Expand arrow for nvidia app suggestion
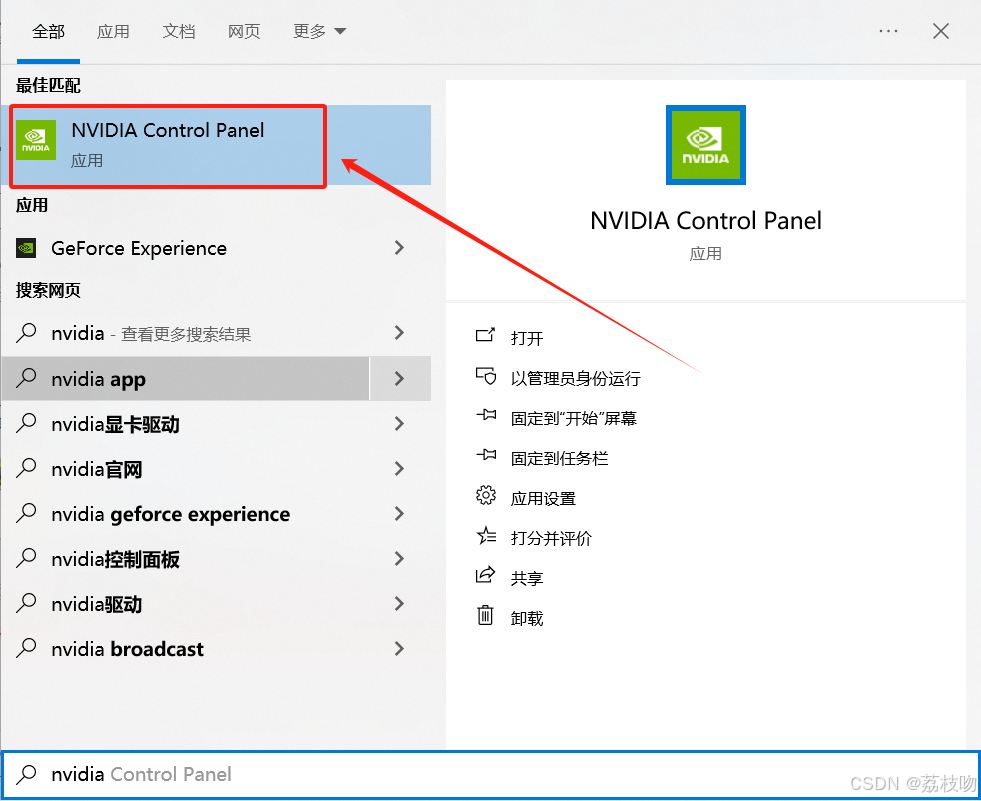The height and width of the screenshot is (801, 981). (399, 378)
